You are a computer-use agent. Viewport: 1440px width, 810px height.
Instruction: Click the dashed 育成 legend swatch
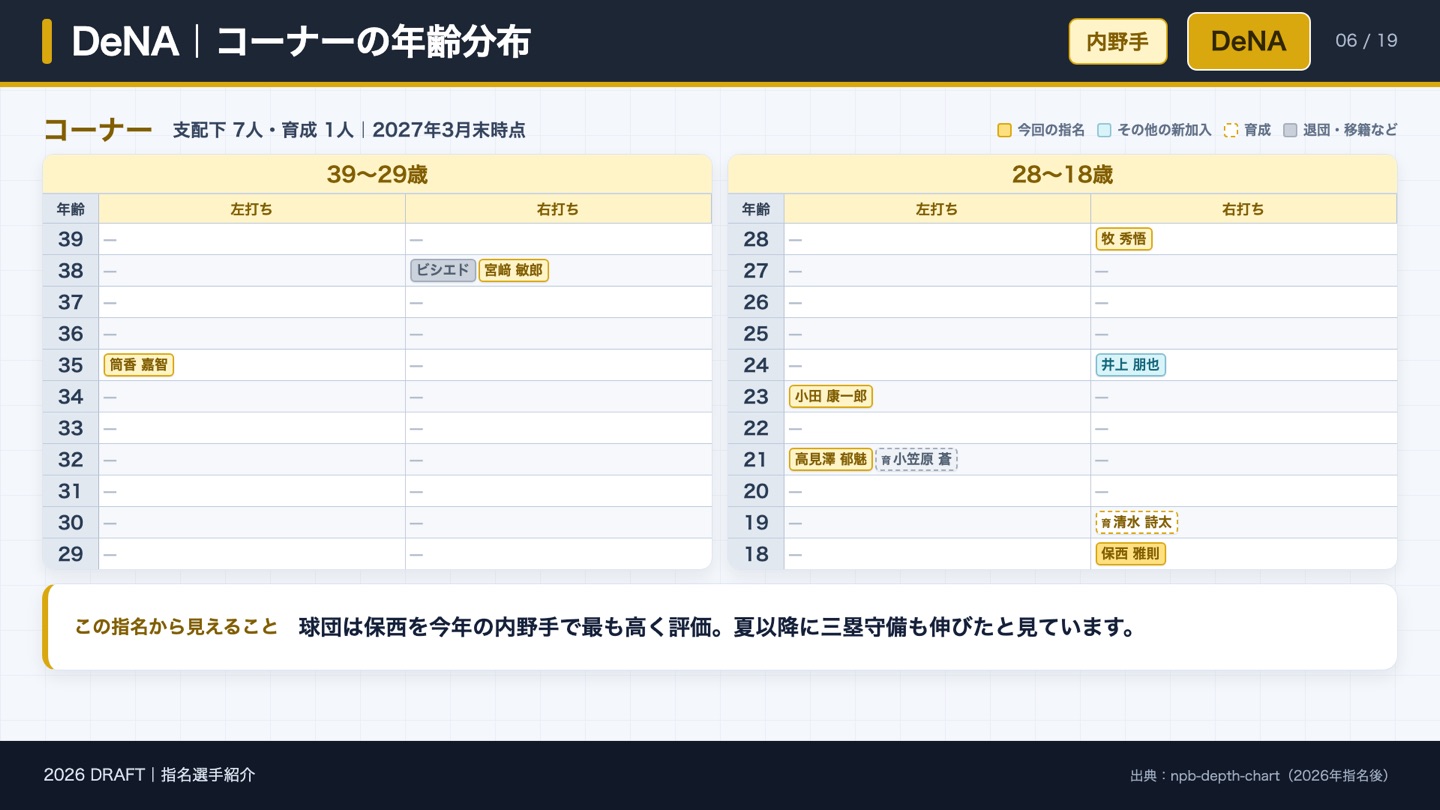click(1231, 130)
